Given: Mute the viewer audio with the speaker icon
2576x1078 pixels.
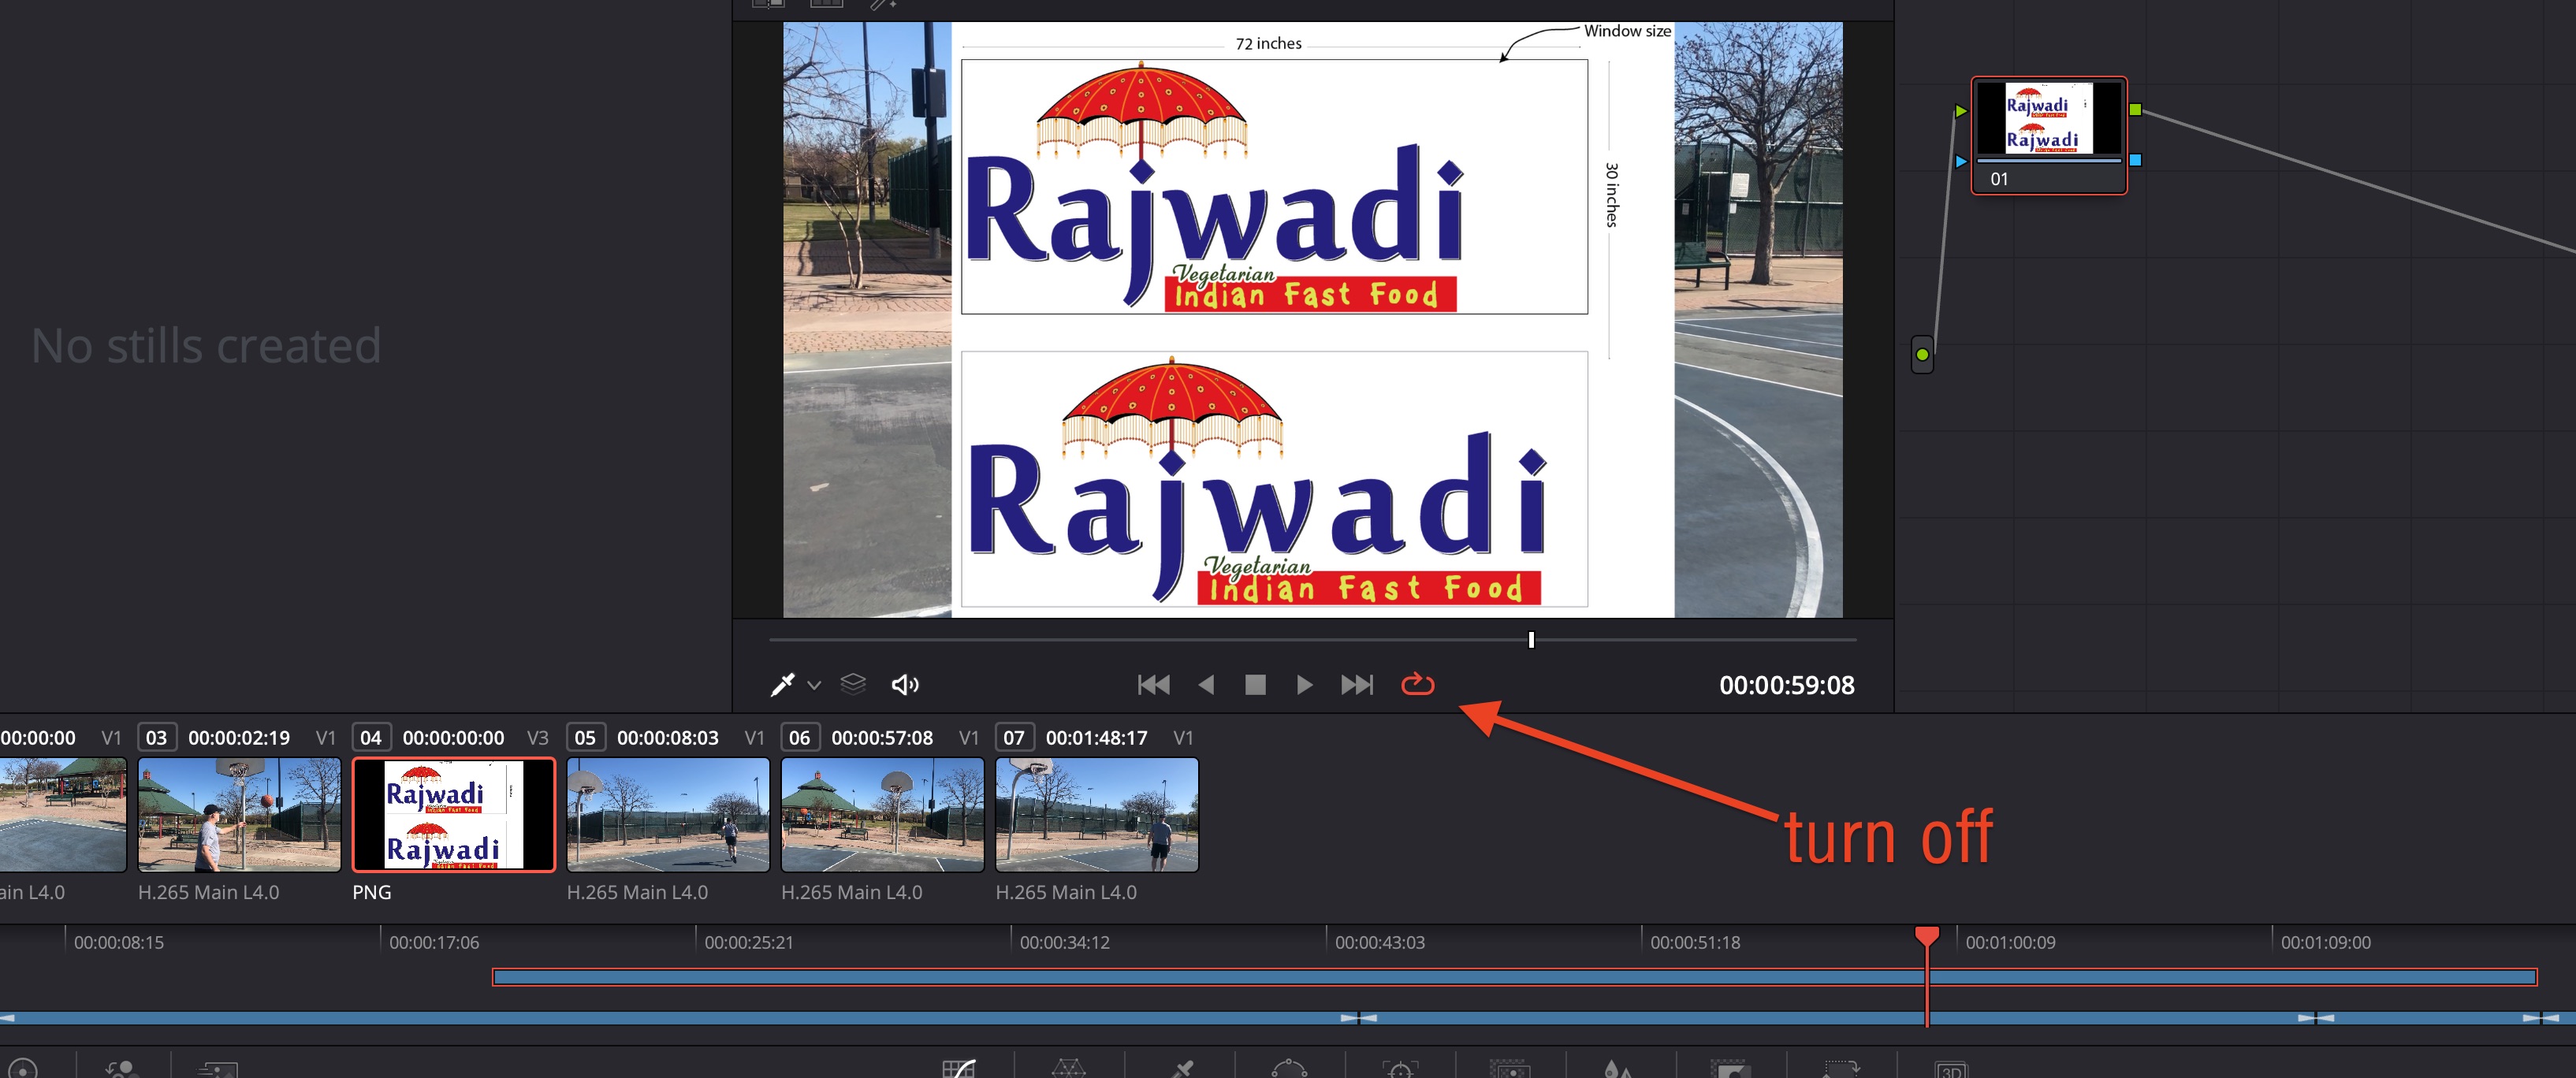Looking at the screenshot, I should click(x=905, y=685).
